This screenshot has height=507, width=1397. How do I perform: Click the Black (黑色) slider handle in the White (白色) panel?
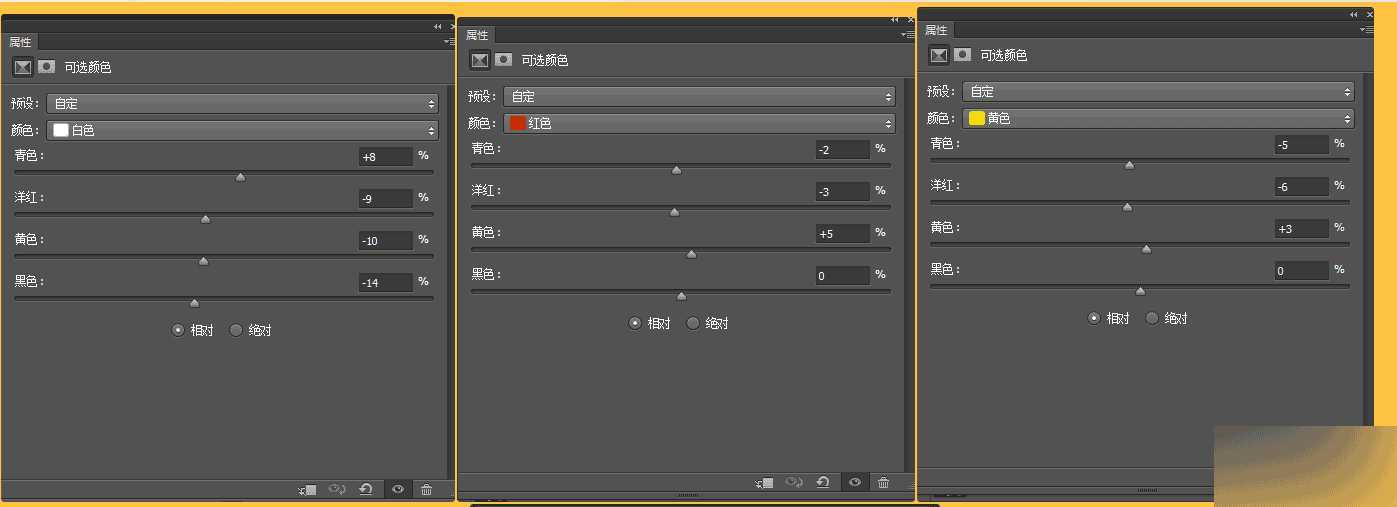click(x=194, y=303)
